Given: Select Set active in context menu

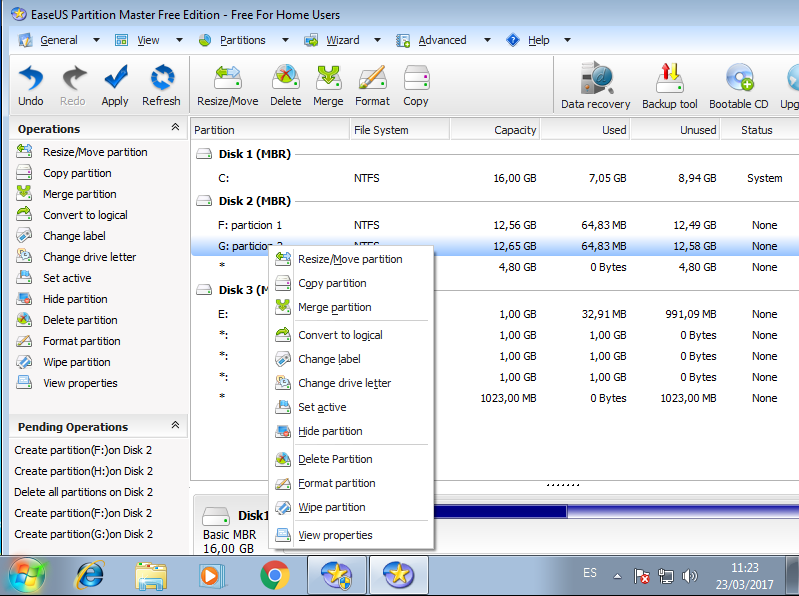Looking at the screenshot, I should point(351,407).
